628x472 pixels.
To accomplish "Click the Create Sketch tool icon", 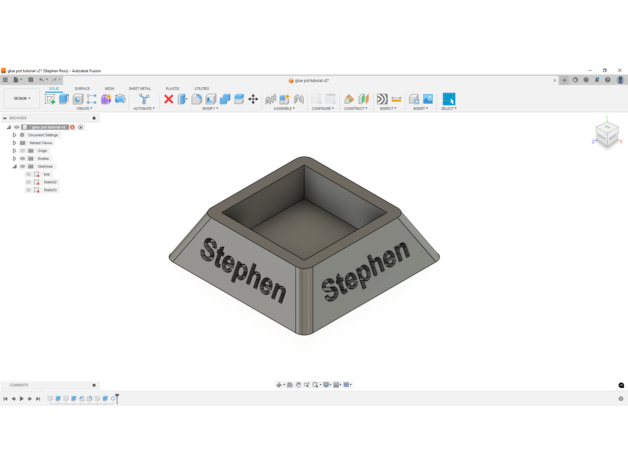I will click(x=50, y=99).
